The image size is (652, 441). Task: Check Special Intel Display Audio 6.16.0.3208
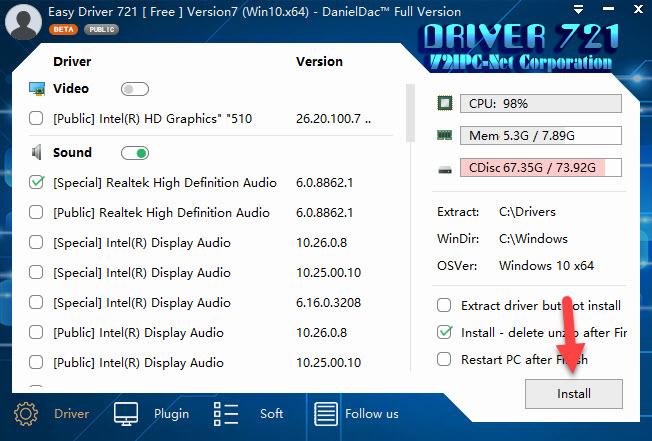36,302
